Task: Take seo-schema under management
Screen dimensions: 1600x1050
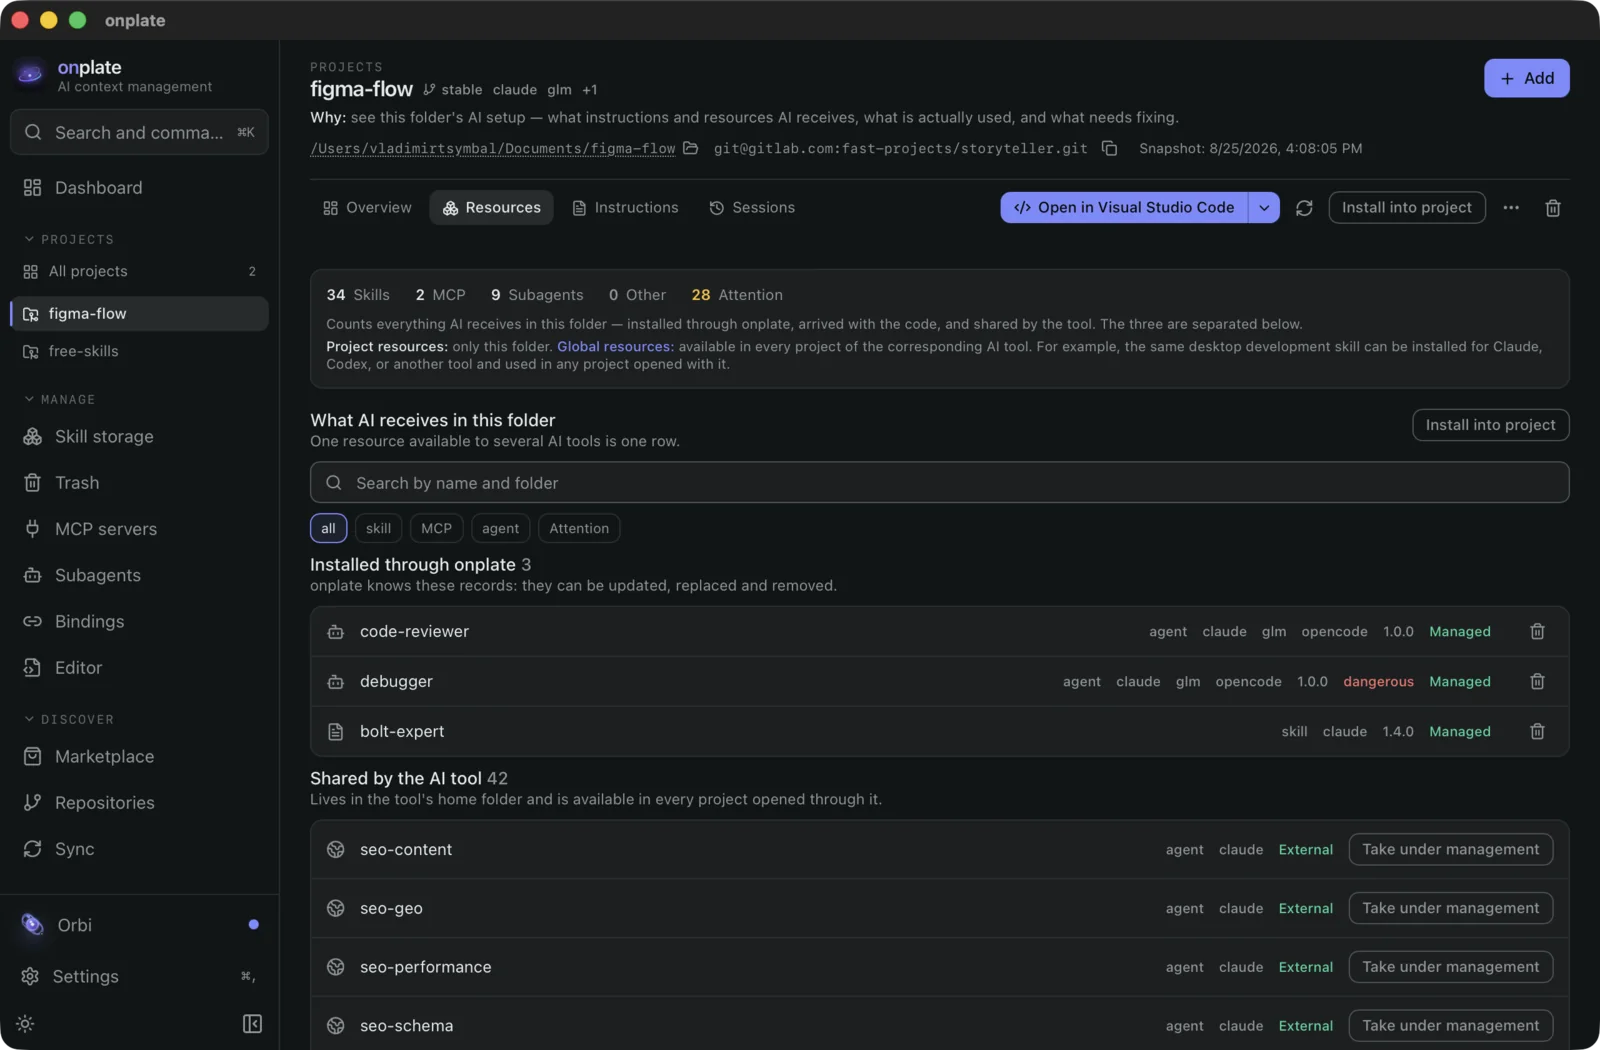Action: point(1451,1026)
